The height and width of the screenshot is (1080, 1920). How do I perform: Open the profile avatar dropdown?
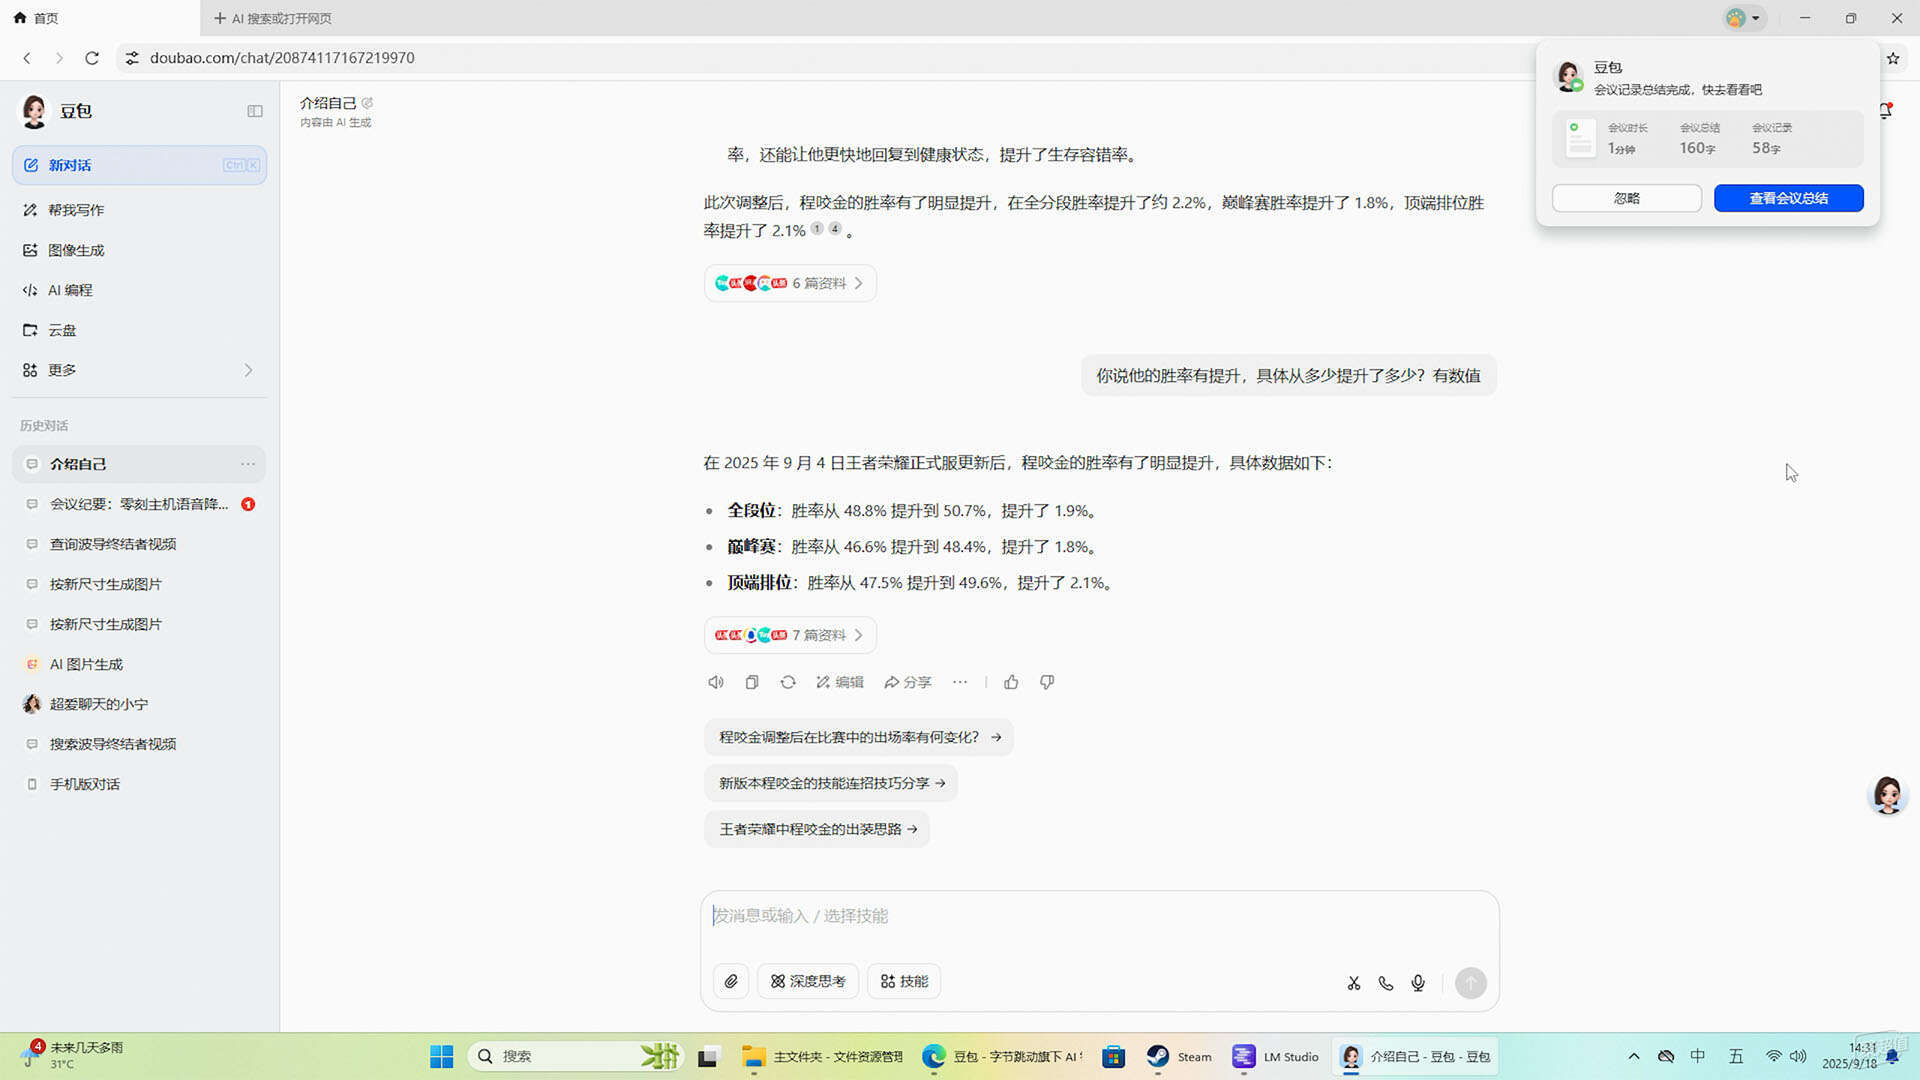point(1744,18)
